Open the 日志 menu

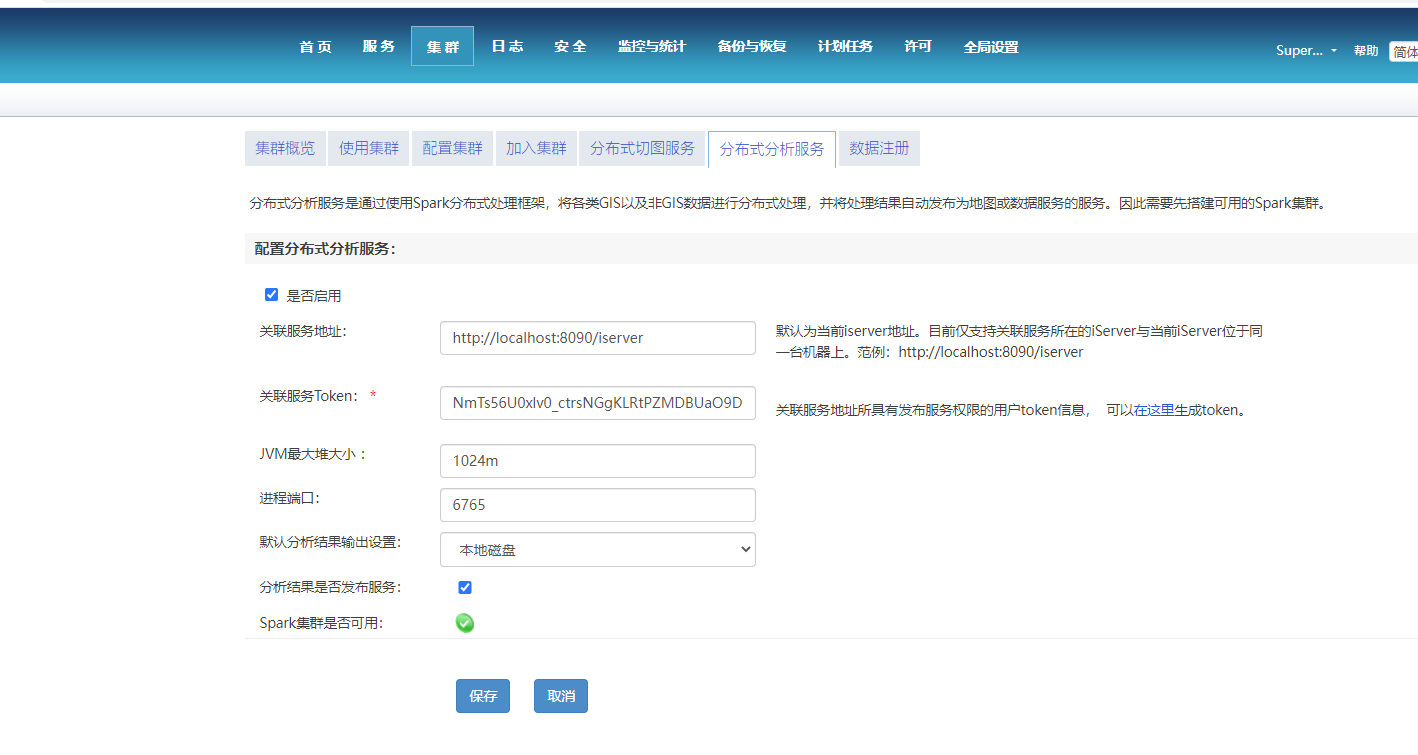click(x=507, y=47)
